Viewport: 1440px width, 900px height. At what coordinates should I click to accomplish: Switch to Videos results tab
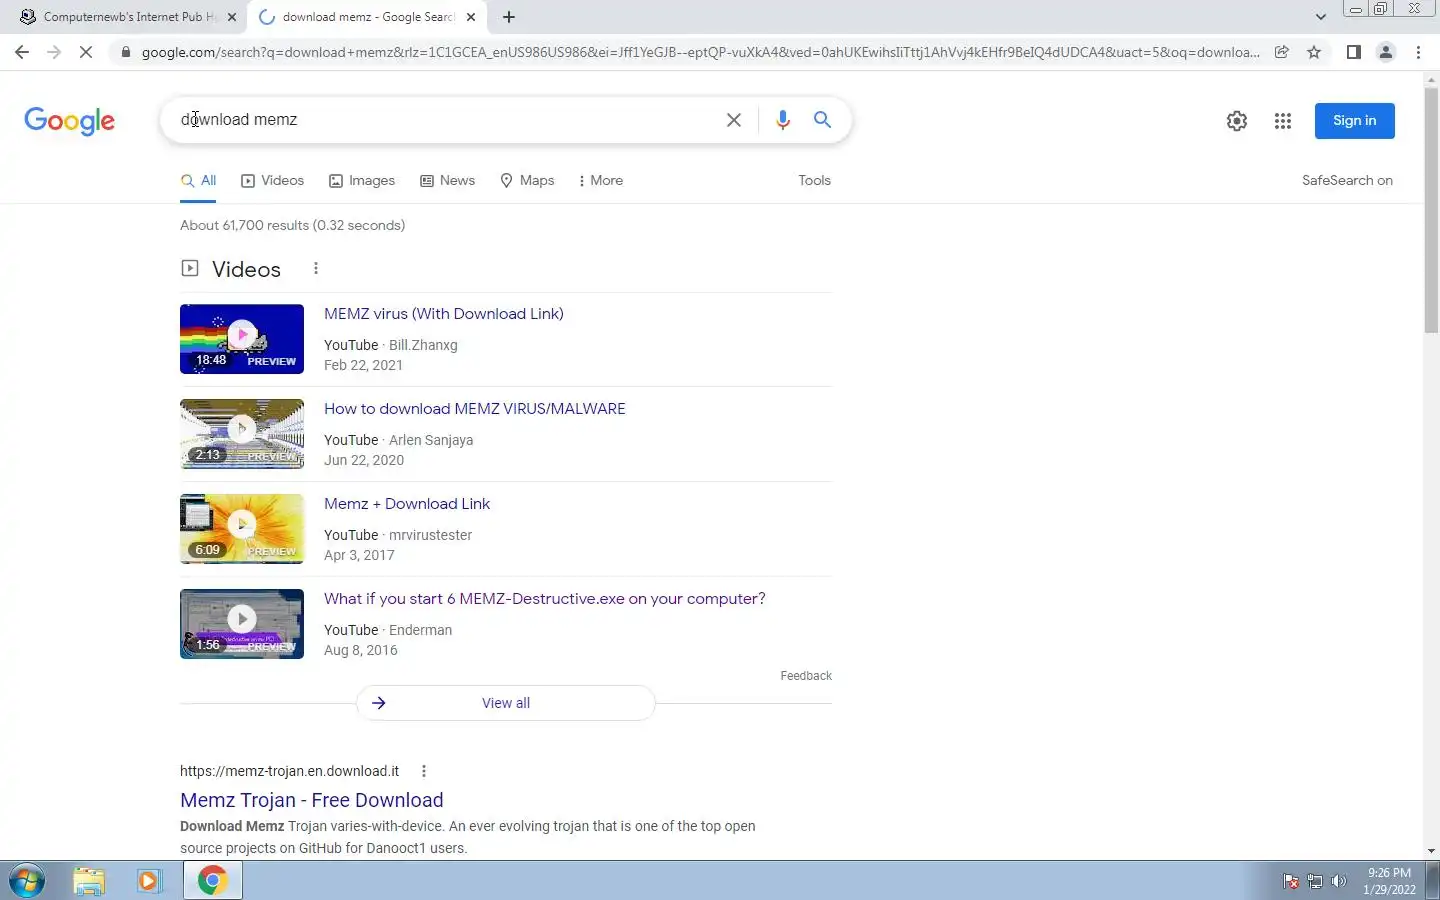point(272,181)
